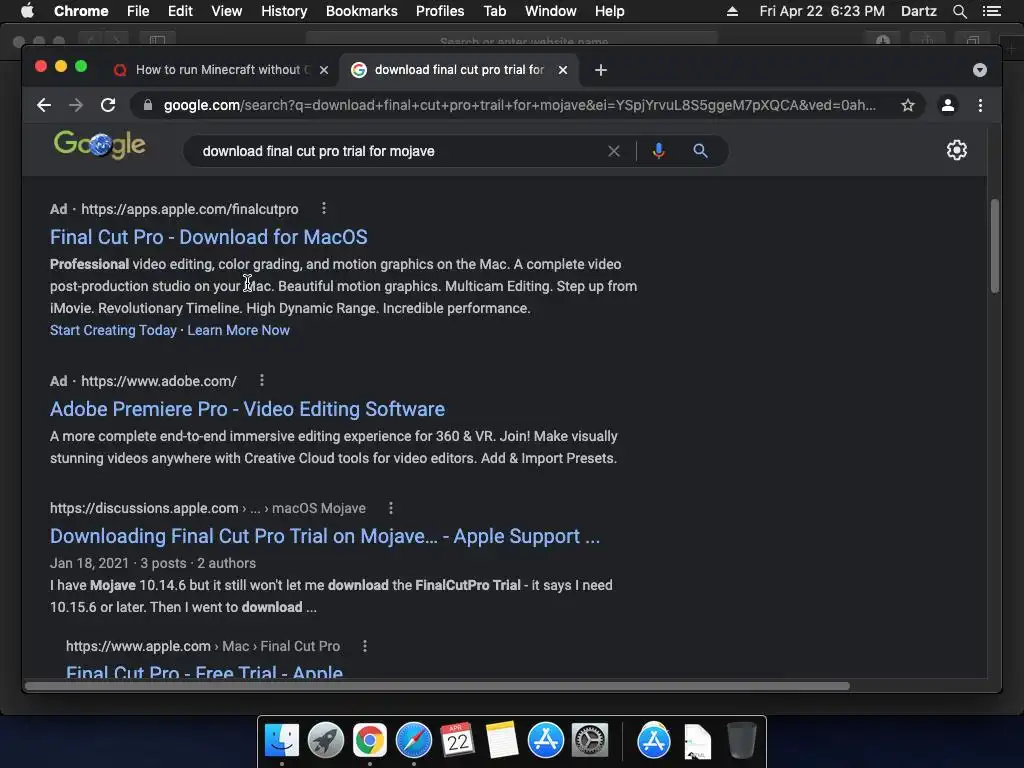Open the App Store icon beside System Preferences
Screen dimensions: 1024x768
546,741
